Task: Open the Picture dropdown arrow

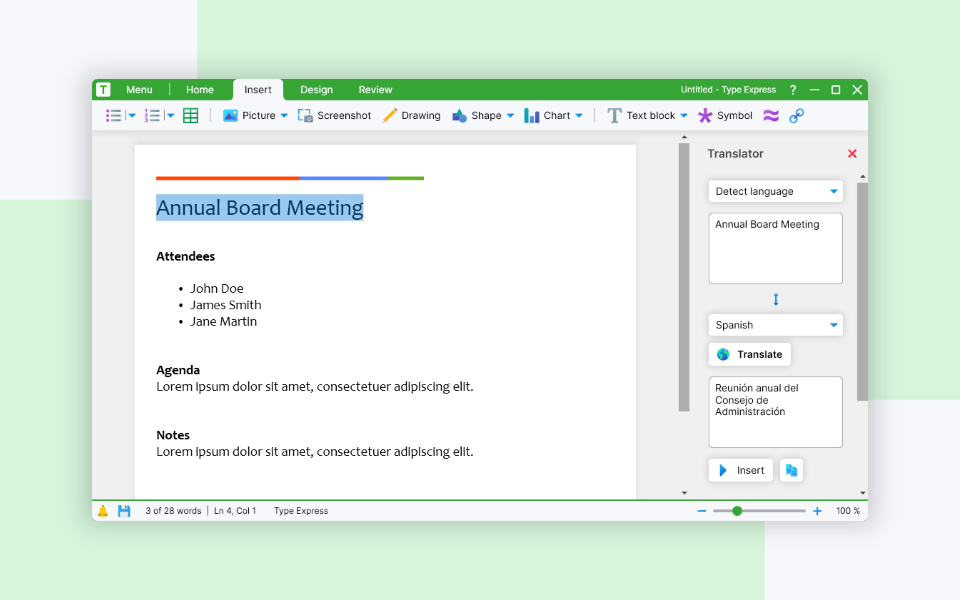Action: coord(284,115)
